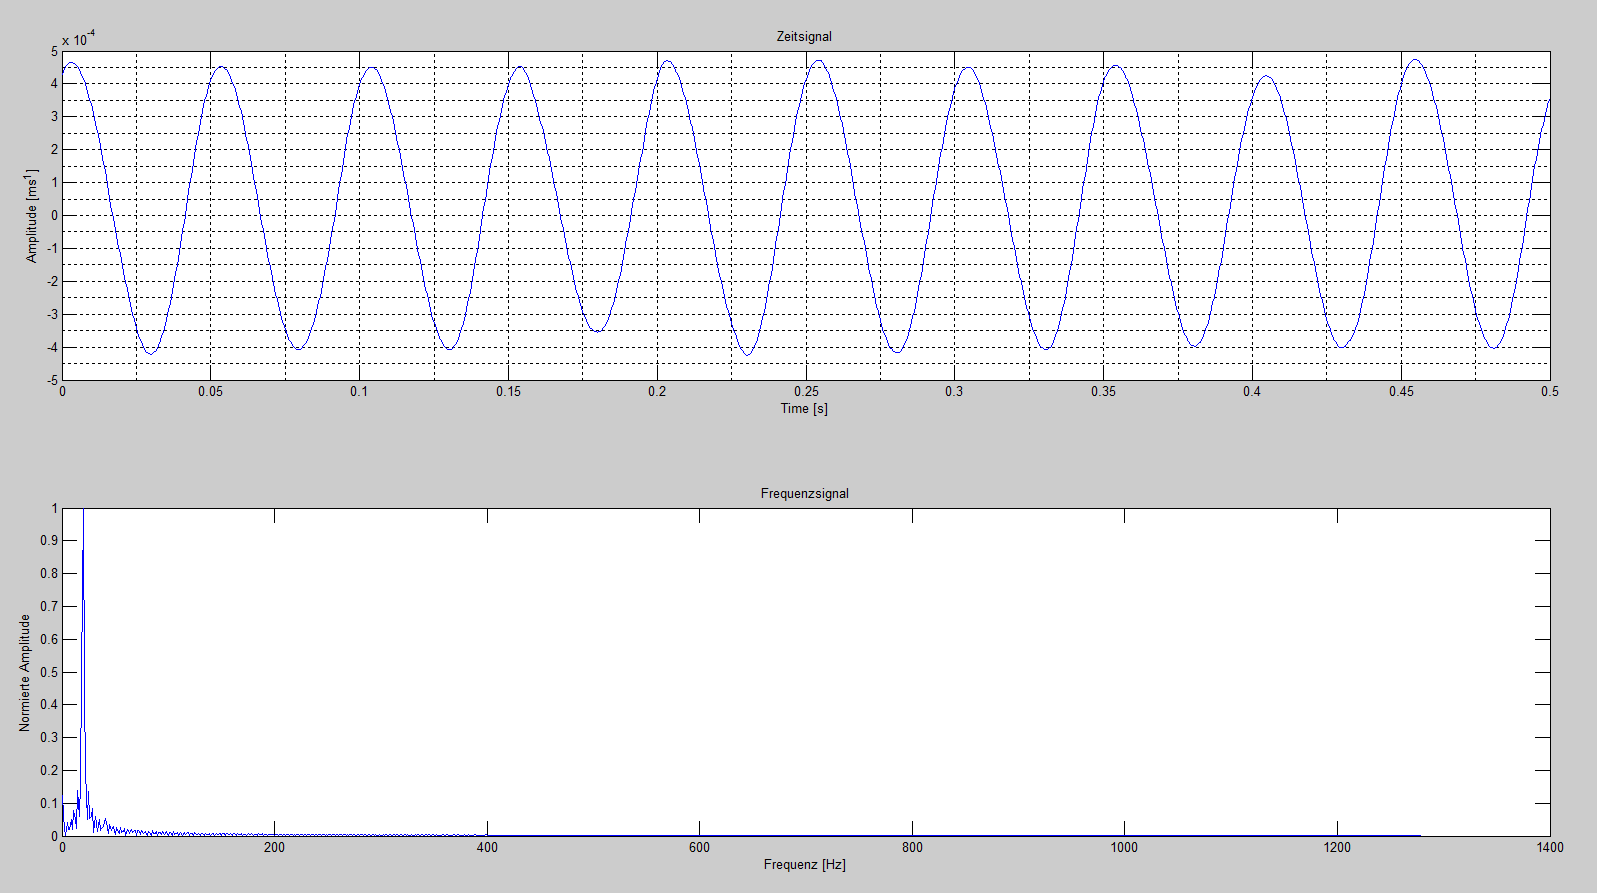Click the dominant spectrum peak near 20 Hz
The height and width of the screenshot is (893, 1597).
[x=83, y=552]
